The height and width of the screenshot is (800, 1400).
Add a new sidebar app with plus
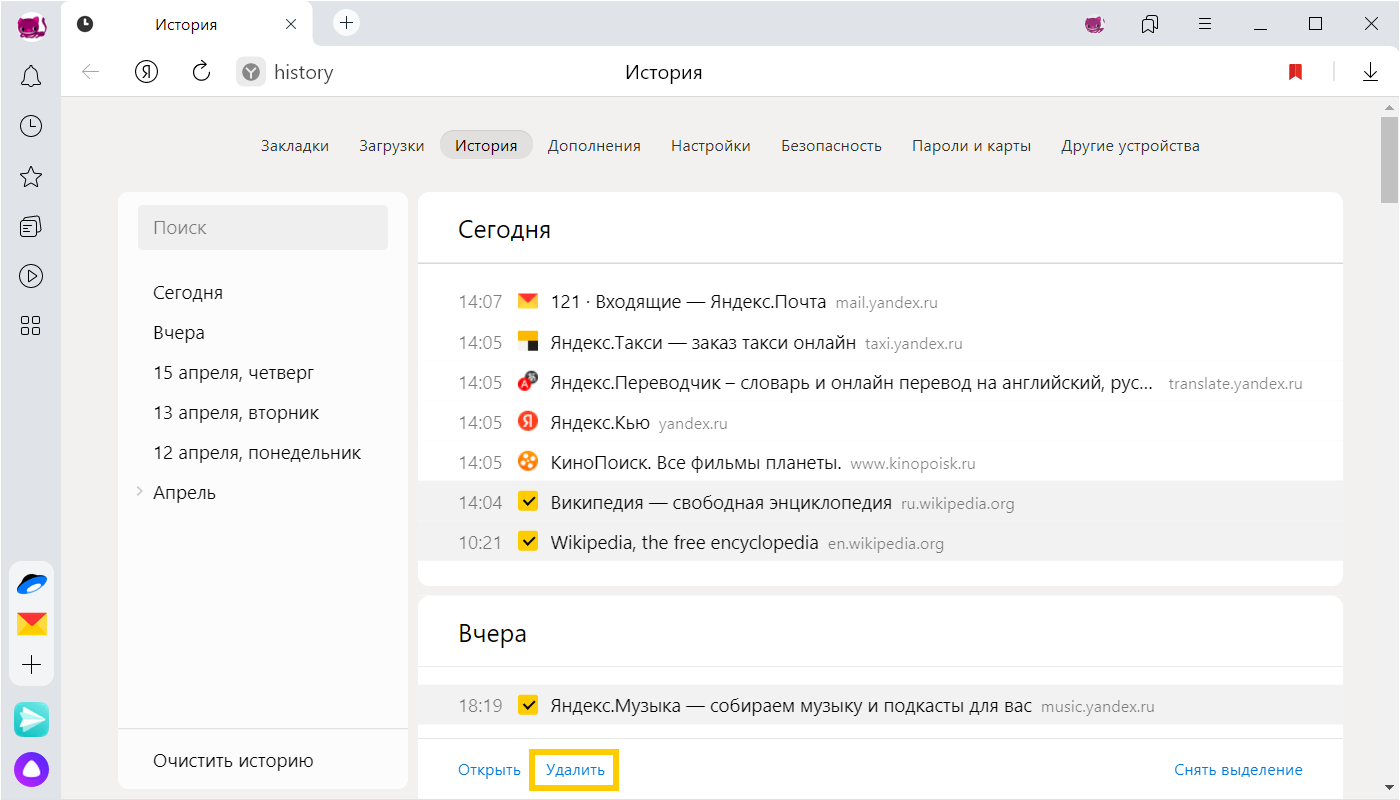point(32,665)
